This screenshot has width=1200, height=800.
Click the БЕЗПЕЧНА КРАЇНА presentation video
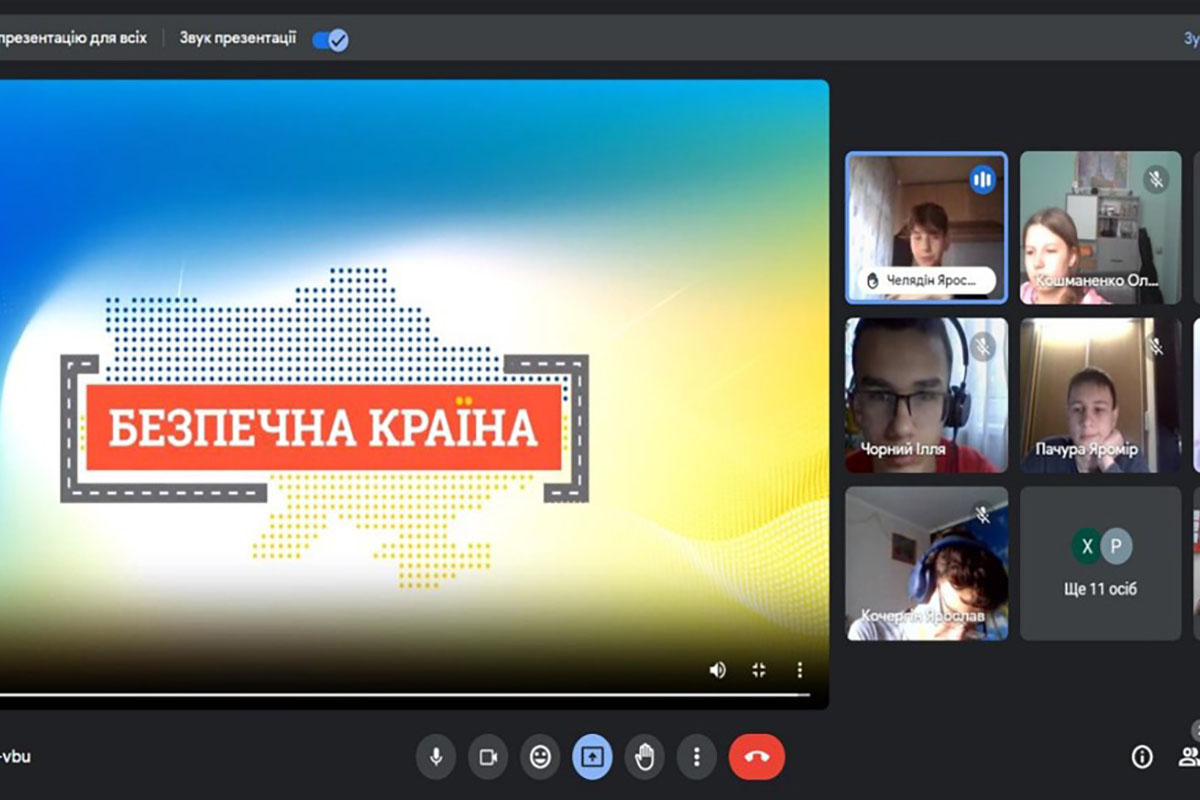tap(414, 395)
